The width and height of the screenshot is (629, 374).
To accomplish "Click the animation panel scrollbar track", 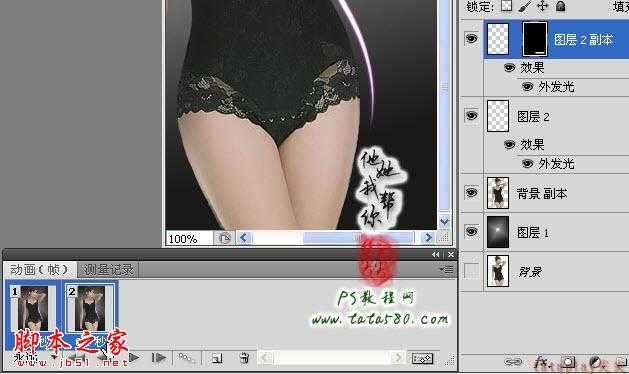I will coord(331,358).
